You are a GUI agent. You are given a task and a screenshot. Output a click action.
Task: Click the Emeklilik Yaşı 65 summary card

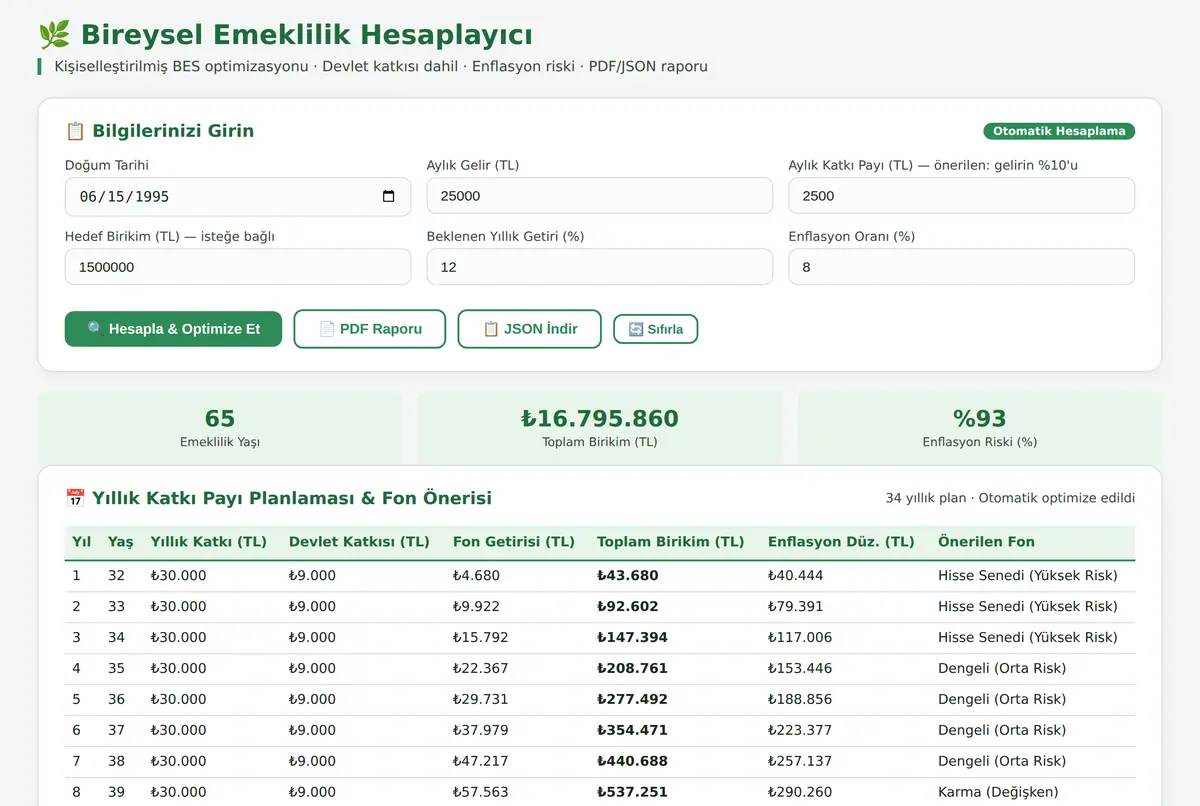[x=220, y=428]
